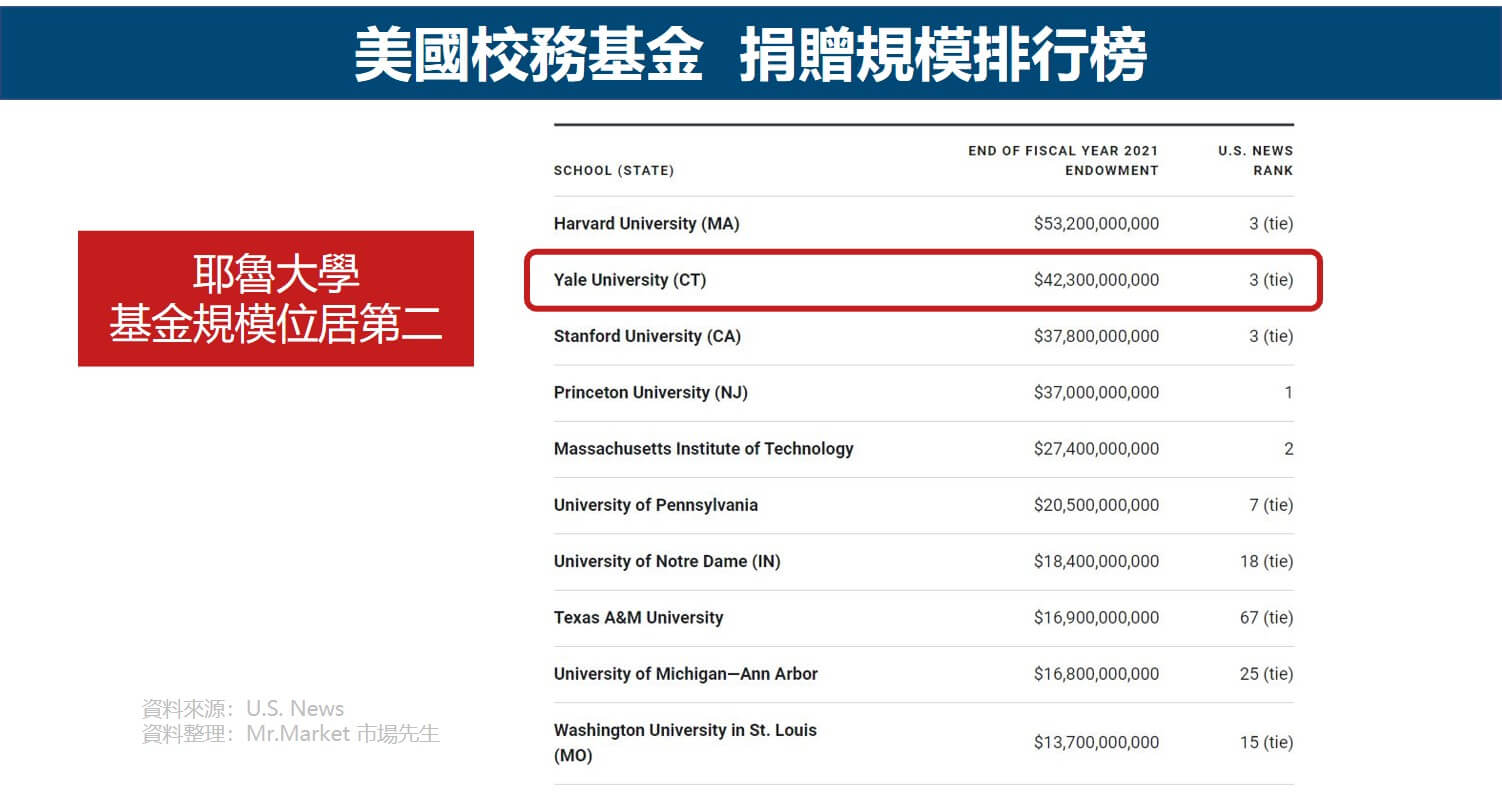Click the 資料來源：U.S. News credit
The height and width of the screenshot is (795, 1502).
pos(243,709)
